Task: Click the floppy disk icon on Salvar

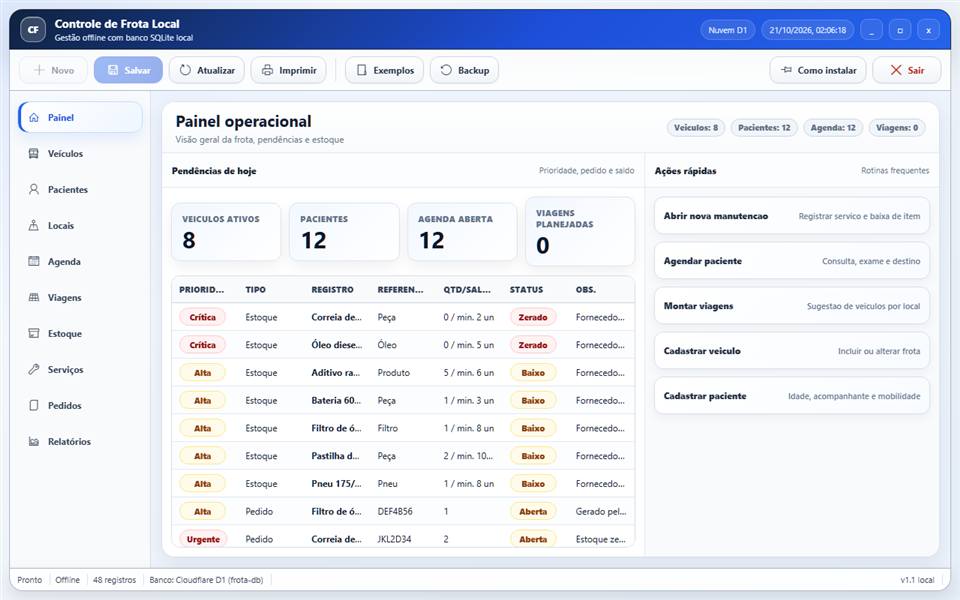Action: 113,70
